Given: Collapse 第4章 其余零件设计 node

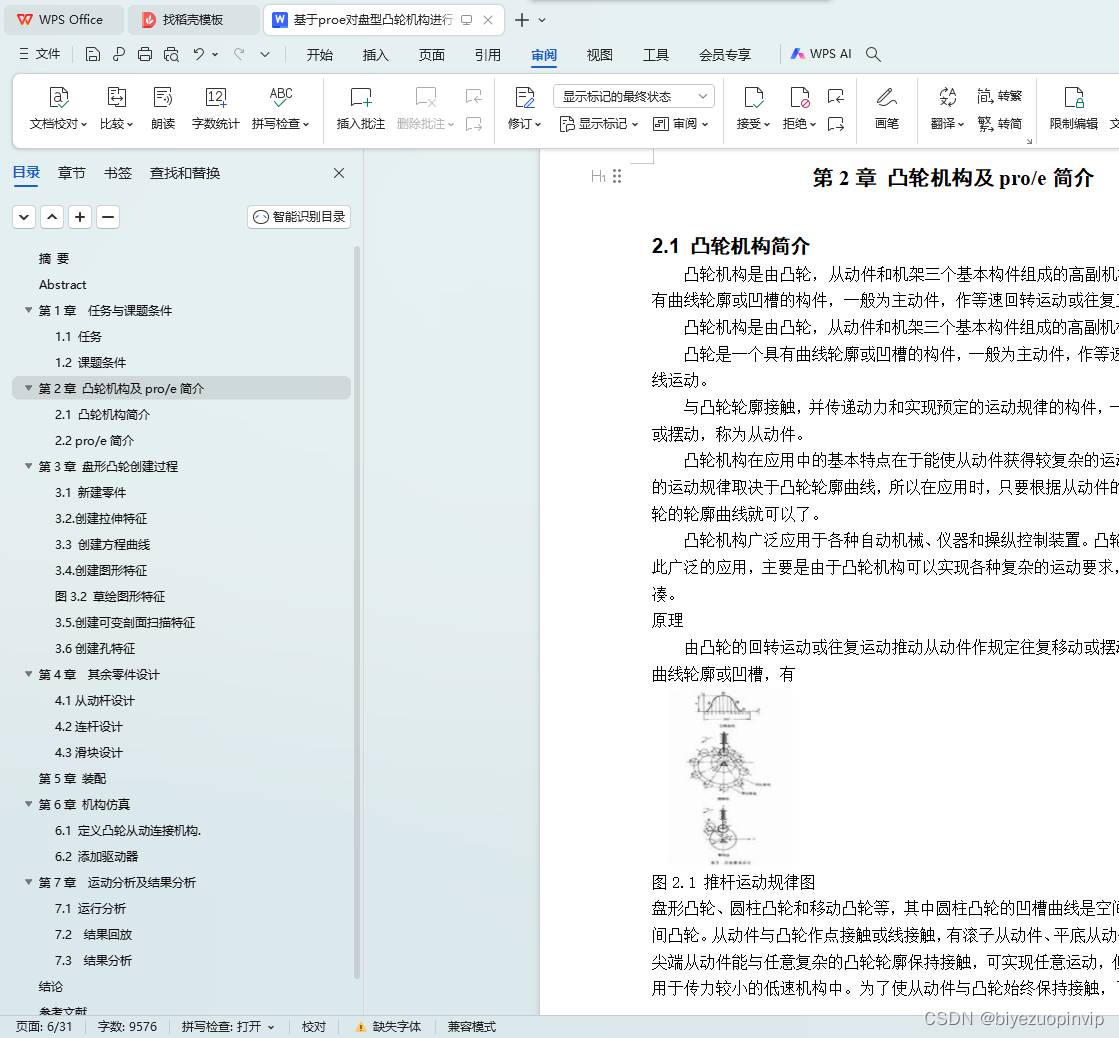Looking at the screenshot, I should point(29,674).
